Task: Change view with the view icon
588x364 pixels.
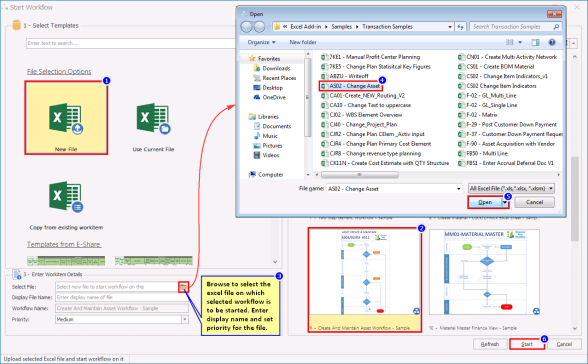Action: [x=510, y=42]
